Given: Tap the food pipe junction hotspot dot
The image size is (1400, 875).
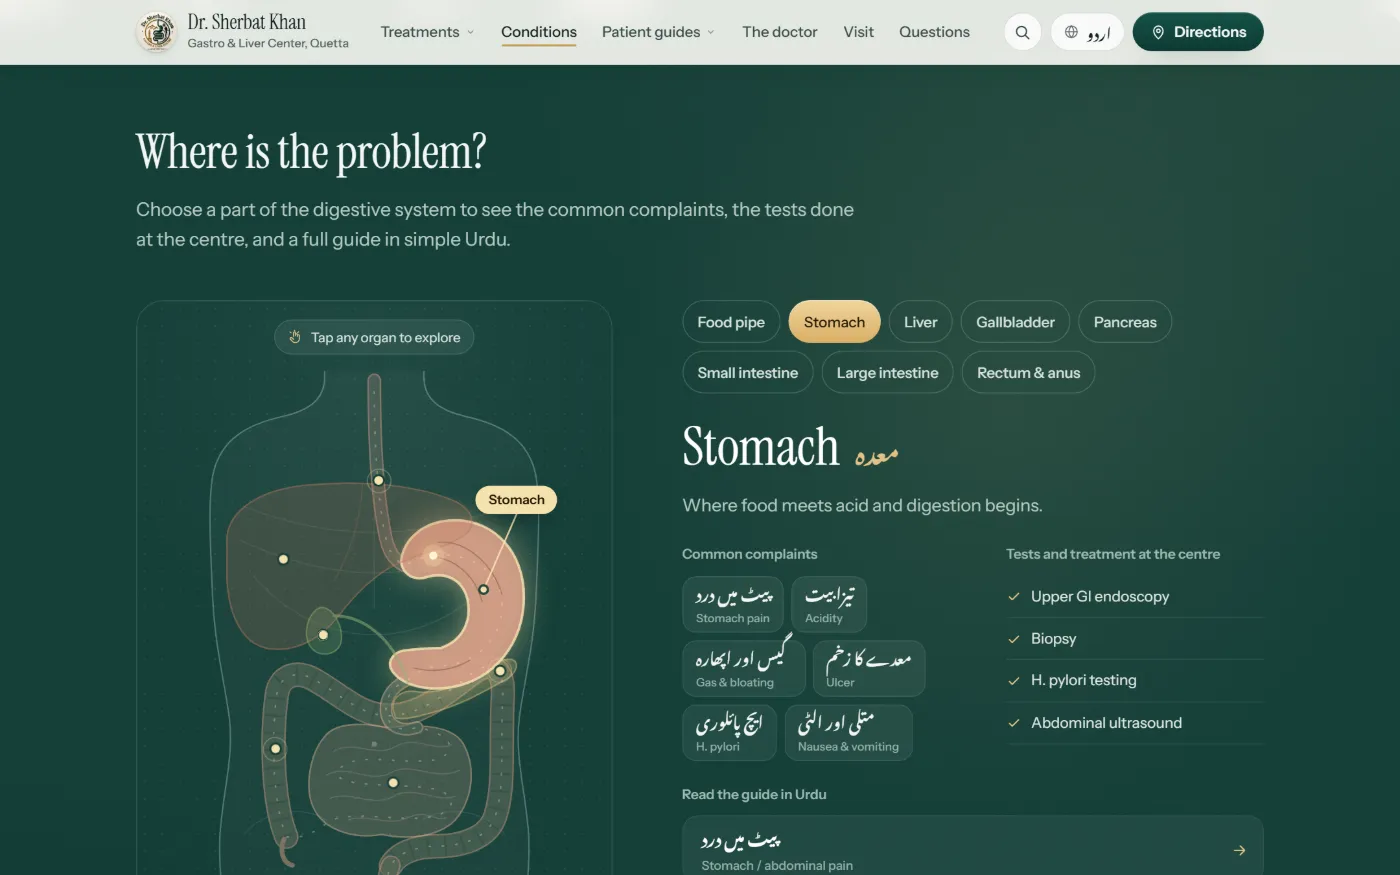Looking at the screenshot, I should [x=378, y=480].
